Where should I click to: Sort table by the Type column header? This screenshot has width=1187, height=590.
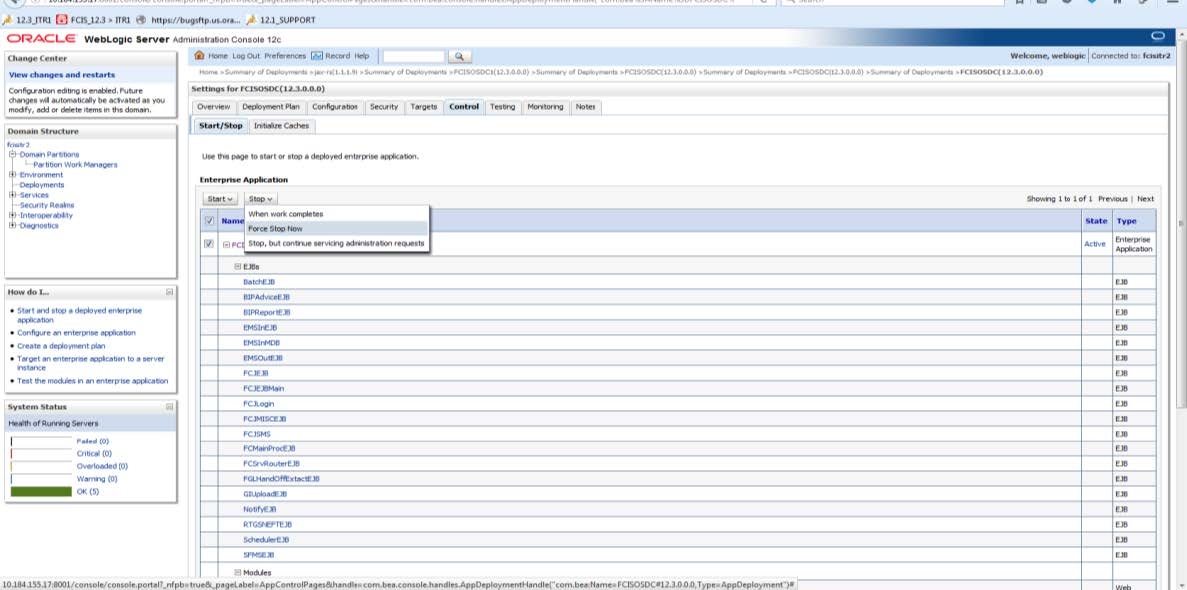point(1126,220)
